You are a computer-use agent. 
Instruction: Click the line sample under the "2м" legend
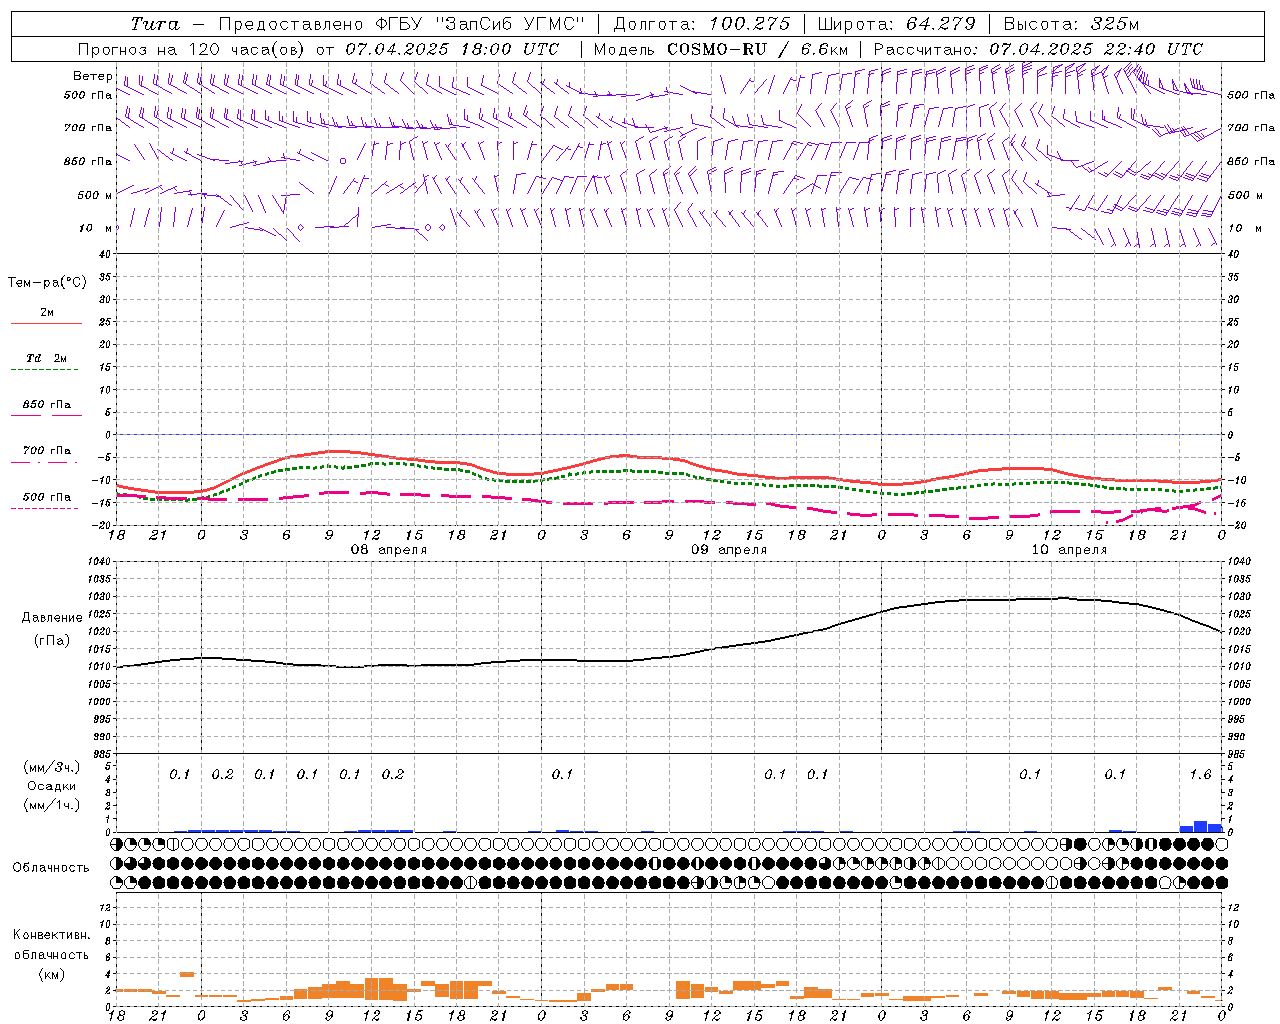[x=46, y=324]
